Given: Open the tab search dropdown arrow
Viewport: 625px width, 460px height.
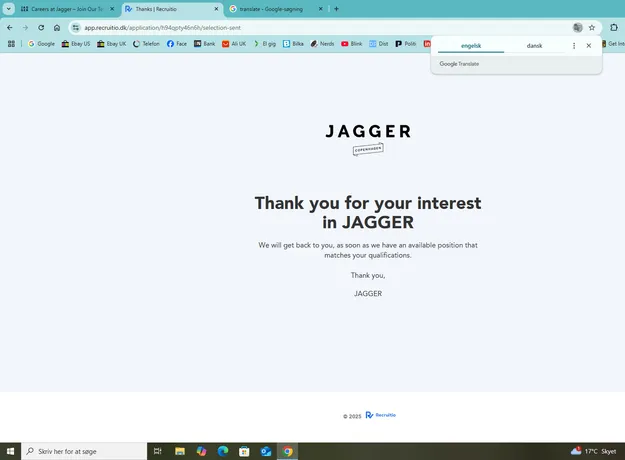Looking at the screenshot, I should [x=8, y=9].
